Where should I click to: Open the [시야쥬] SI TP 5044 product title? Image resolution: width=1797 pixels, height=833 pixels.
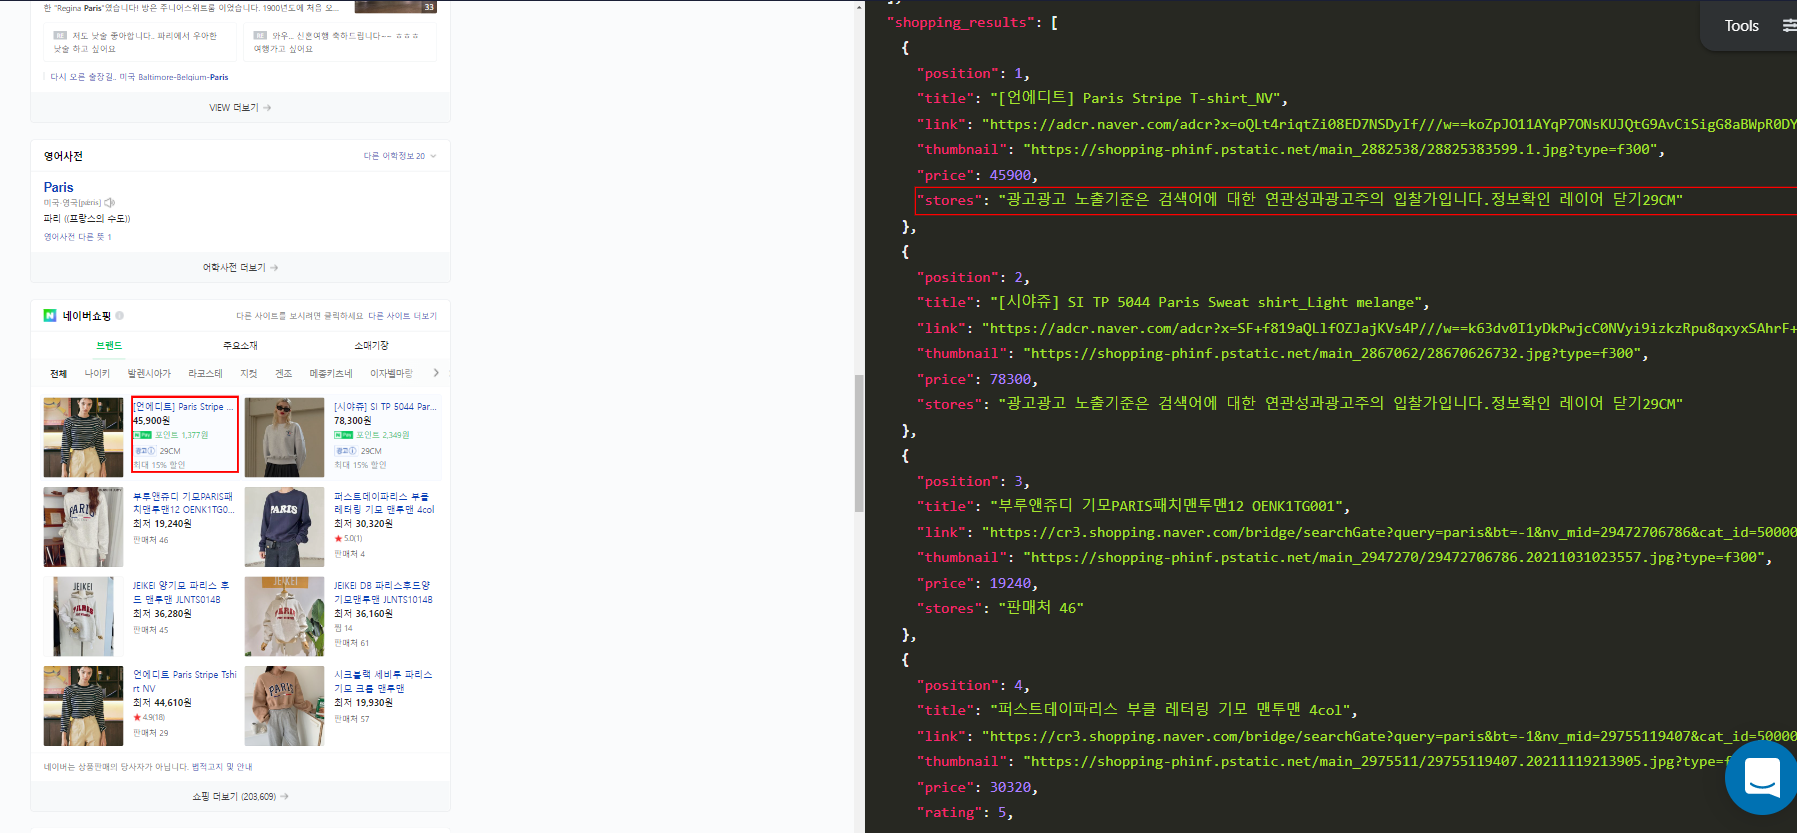tap(385, 407)
